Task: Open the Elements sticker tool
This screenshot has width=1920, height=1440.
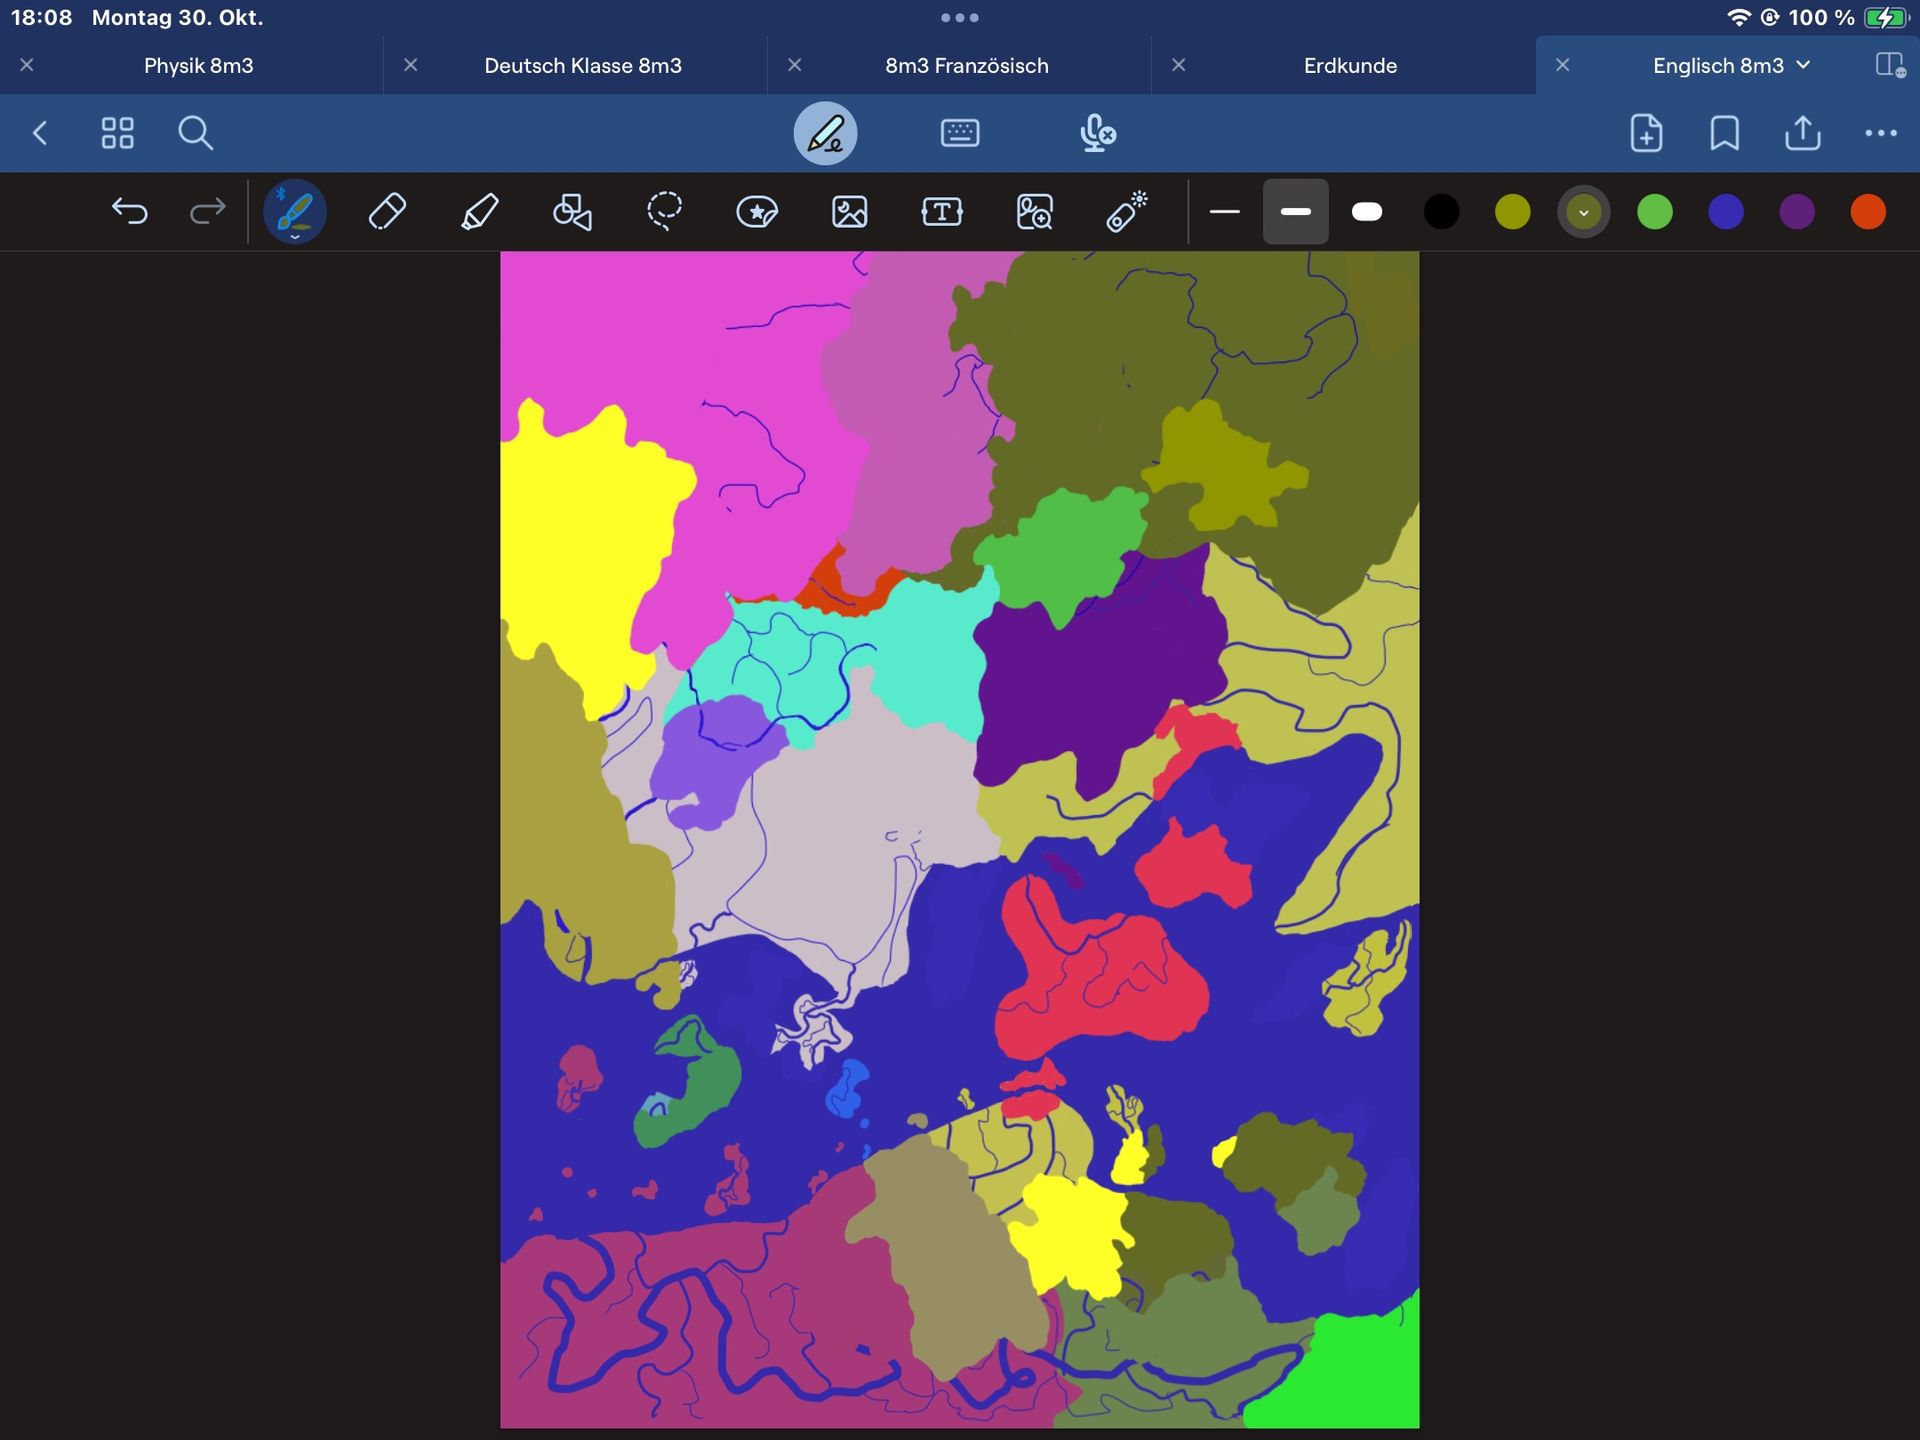Action: [757, 212]
